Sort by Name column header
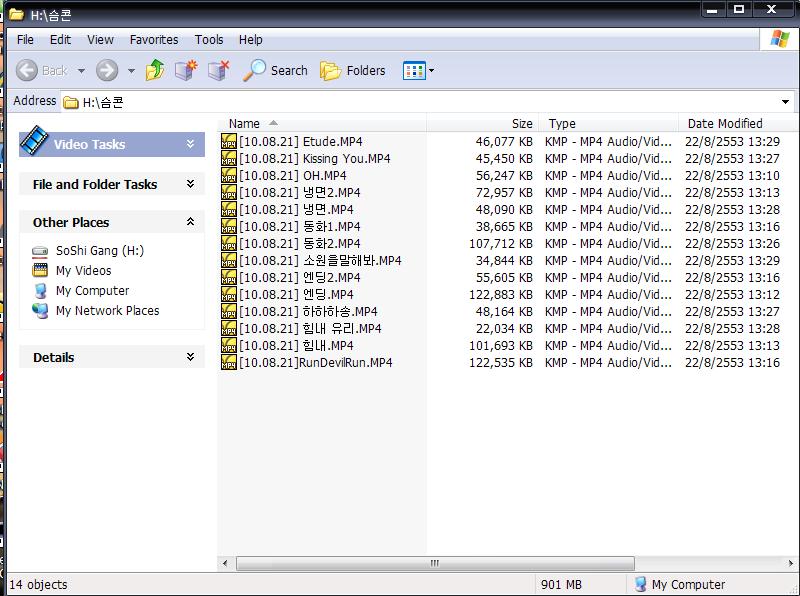This screenshot has height=596, width=800. coord(322,123)
